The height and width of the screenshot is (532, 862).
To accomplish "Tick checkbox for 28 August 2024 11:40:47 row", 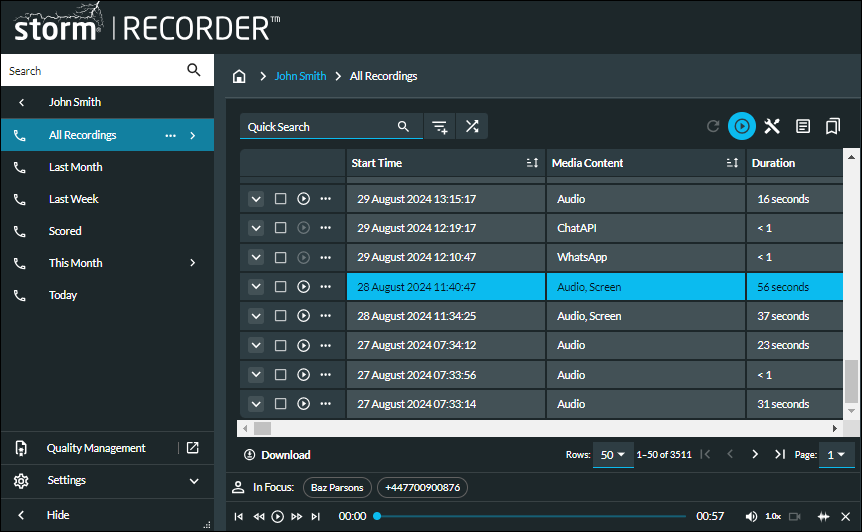I will click(281, 287).
